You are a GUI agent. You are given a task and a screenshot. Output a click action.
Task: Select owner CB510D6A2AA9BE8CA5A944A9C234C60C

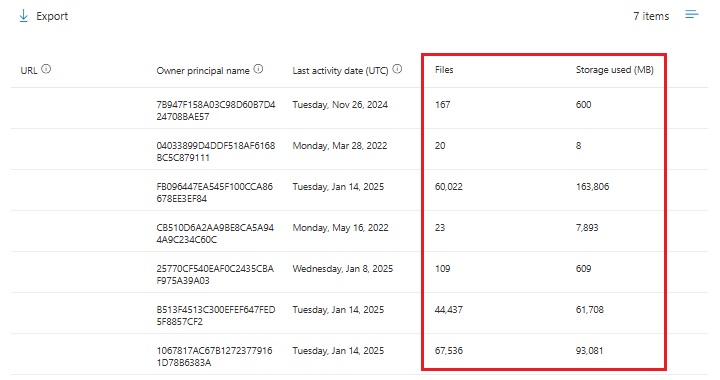tap(215, 234)
